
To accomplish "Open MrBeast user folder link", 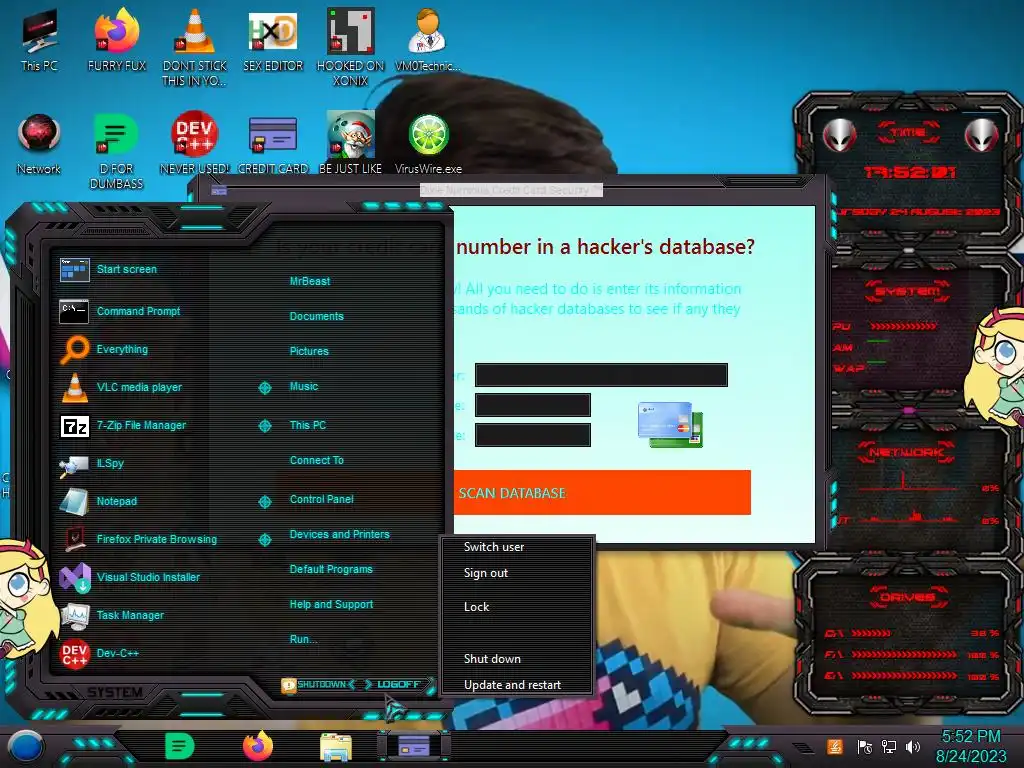I will 310,281.
